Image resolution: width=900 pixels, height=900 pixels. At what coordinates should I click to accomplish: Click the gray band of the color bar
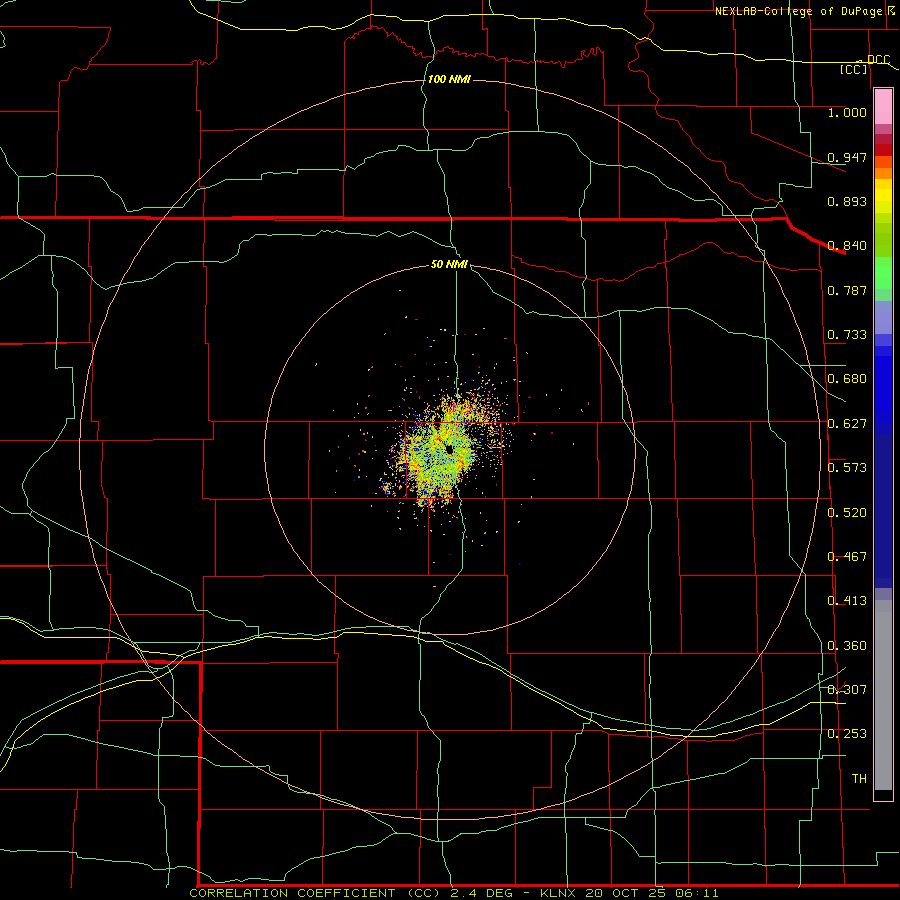pos(883,695)
